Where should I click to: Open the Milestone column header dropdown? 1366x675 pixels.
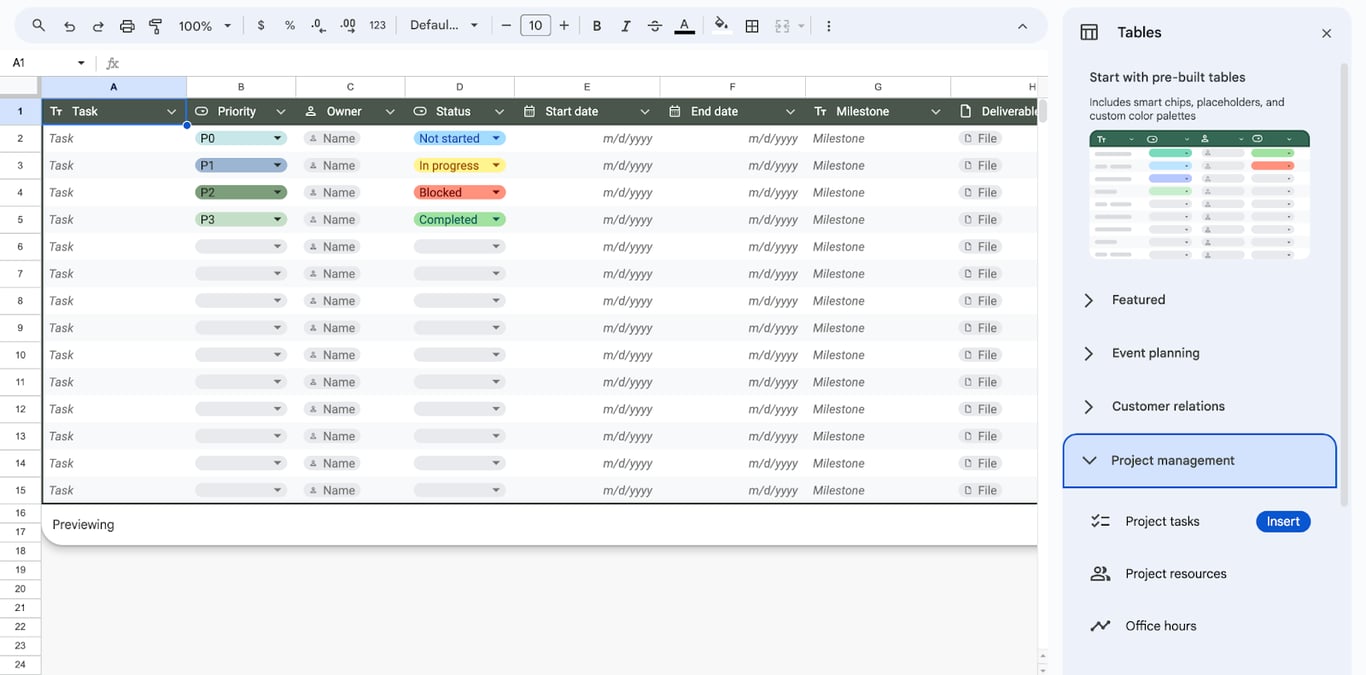tap(936, 112)
